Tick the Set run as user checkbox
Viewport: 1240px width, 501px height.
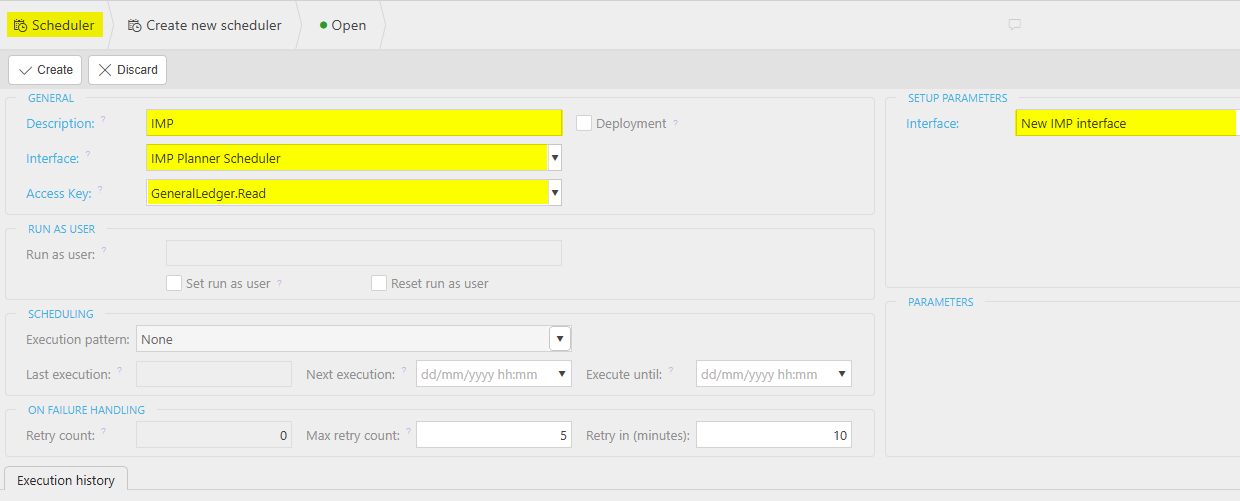coord(174,283)
